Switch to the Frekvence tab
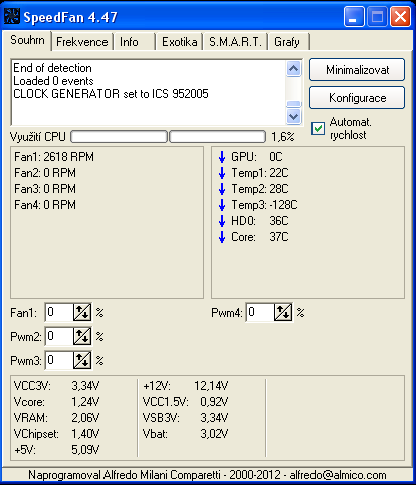The height and width of the screenshot is (485, 416). tap(82, 42)
